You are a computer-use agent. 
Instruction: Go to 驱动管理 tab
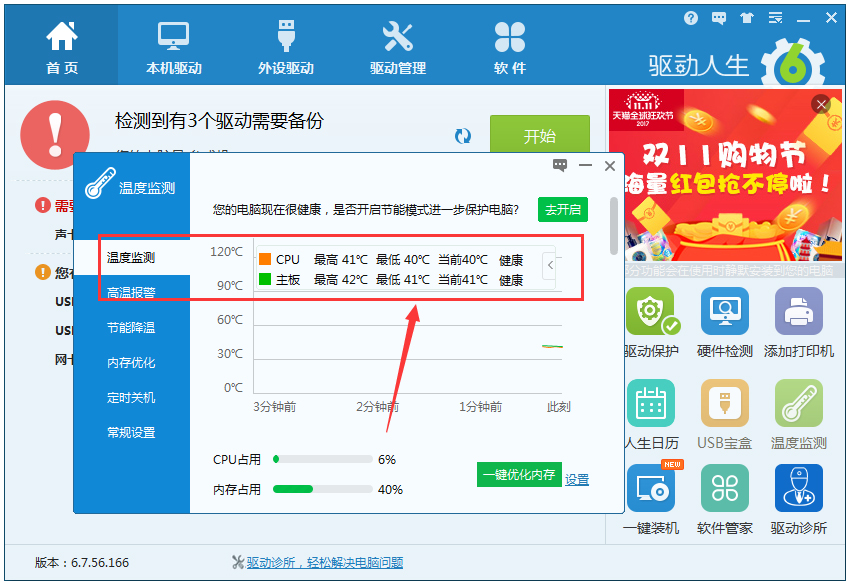398,48
